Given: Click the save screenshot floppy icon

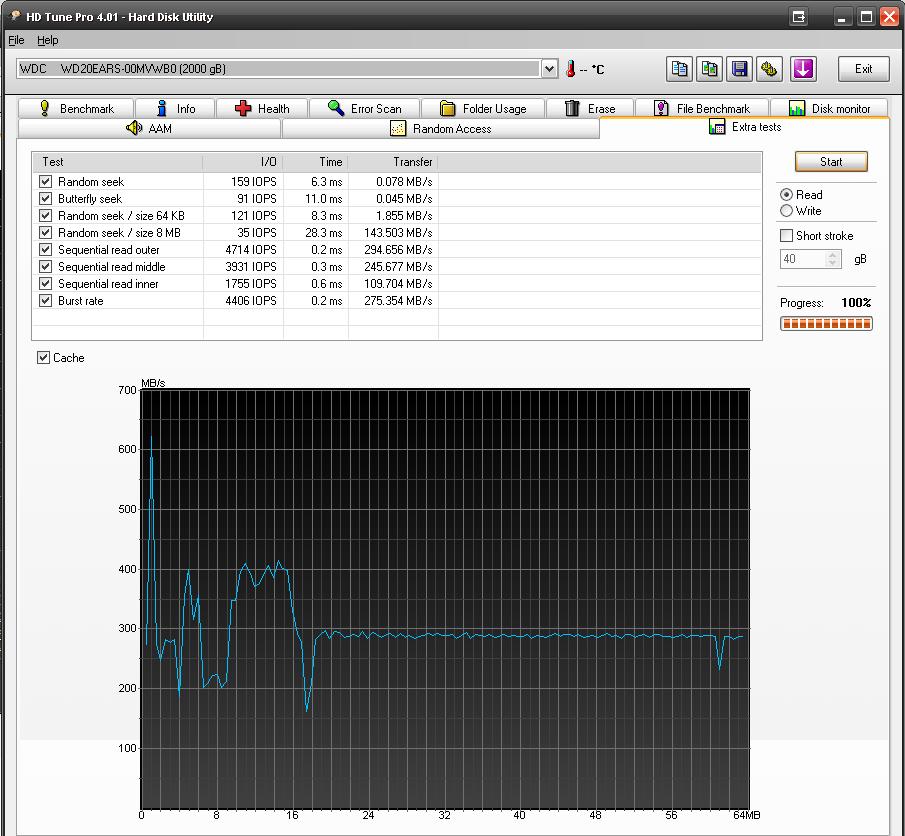Looking at the screenshot, I should click(x=739, y=69).
